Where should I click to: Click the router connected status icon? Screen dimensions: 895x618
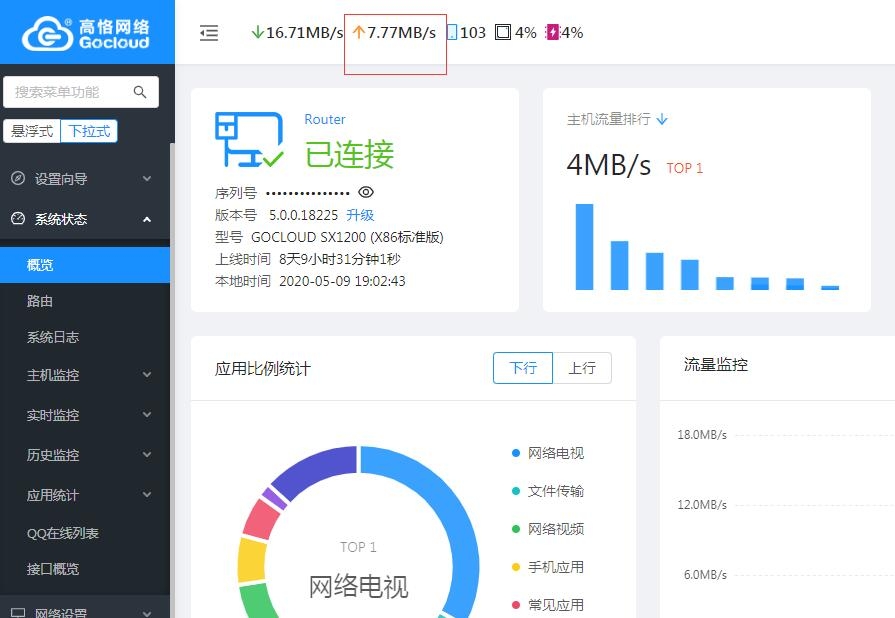[249, 140]
